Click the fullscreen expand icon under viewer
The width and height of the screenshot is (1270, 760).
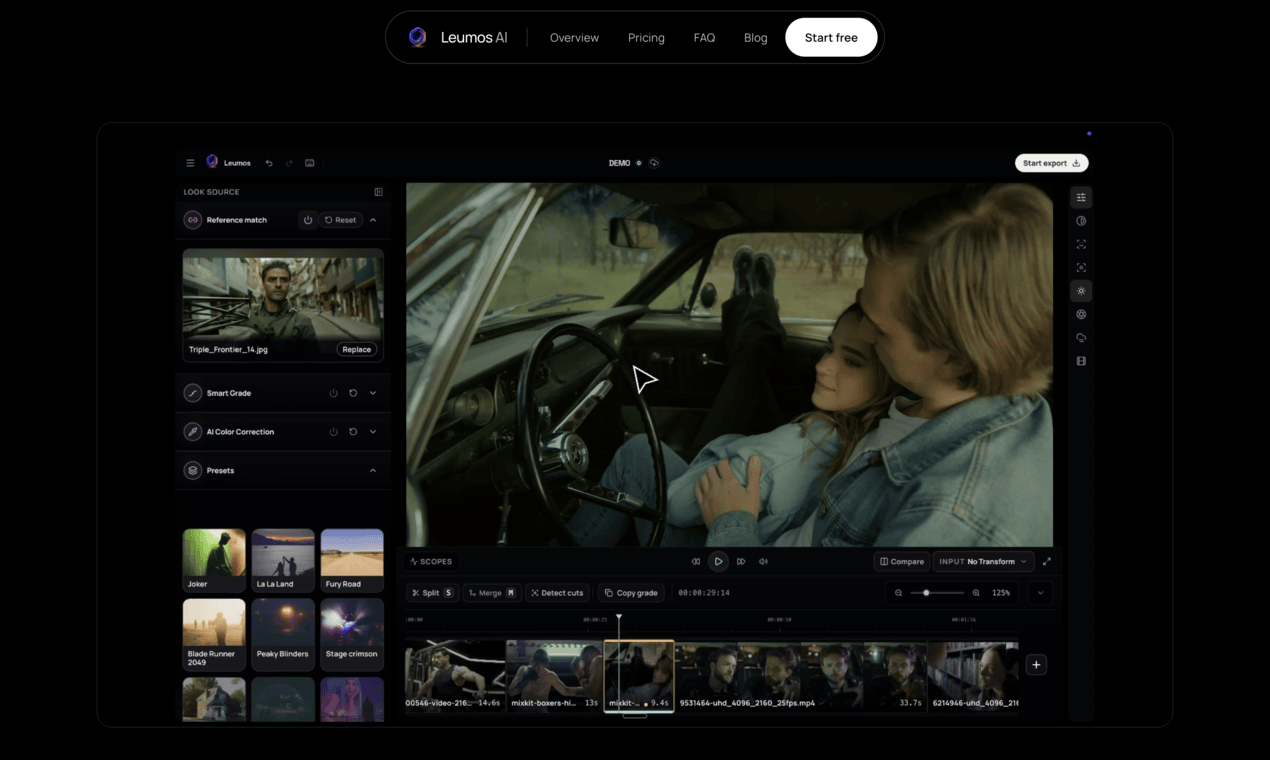click(1047, 562)
